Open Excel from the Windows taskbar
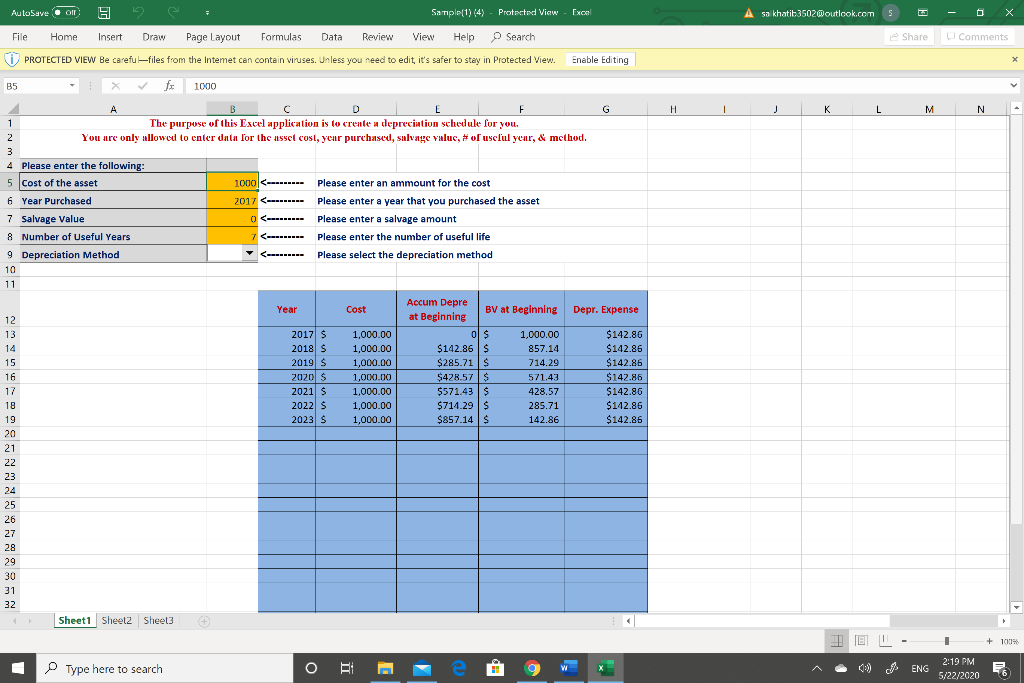The width and height of the screenshot is (1024, 683). [x=605, y=668]
